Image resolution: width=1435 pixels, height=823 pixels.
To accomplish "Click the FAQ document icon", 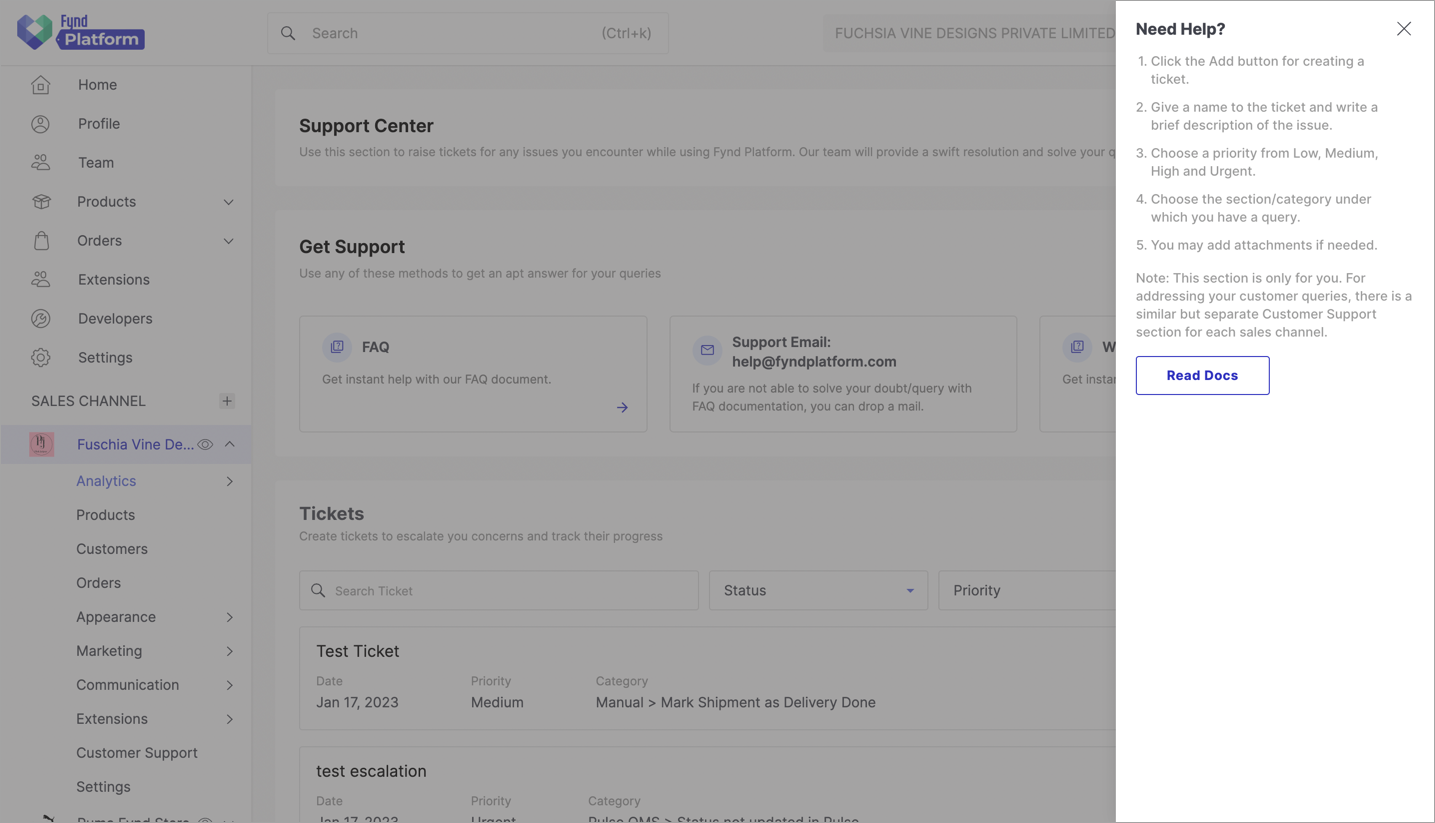I will click(337, 347).
